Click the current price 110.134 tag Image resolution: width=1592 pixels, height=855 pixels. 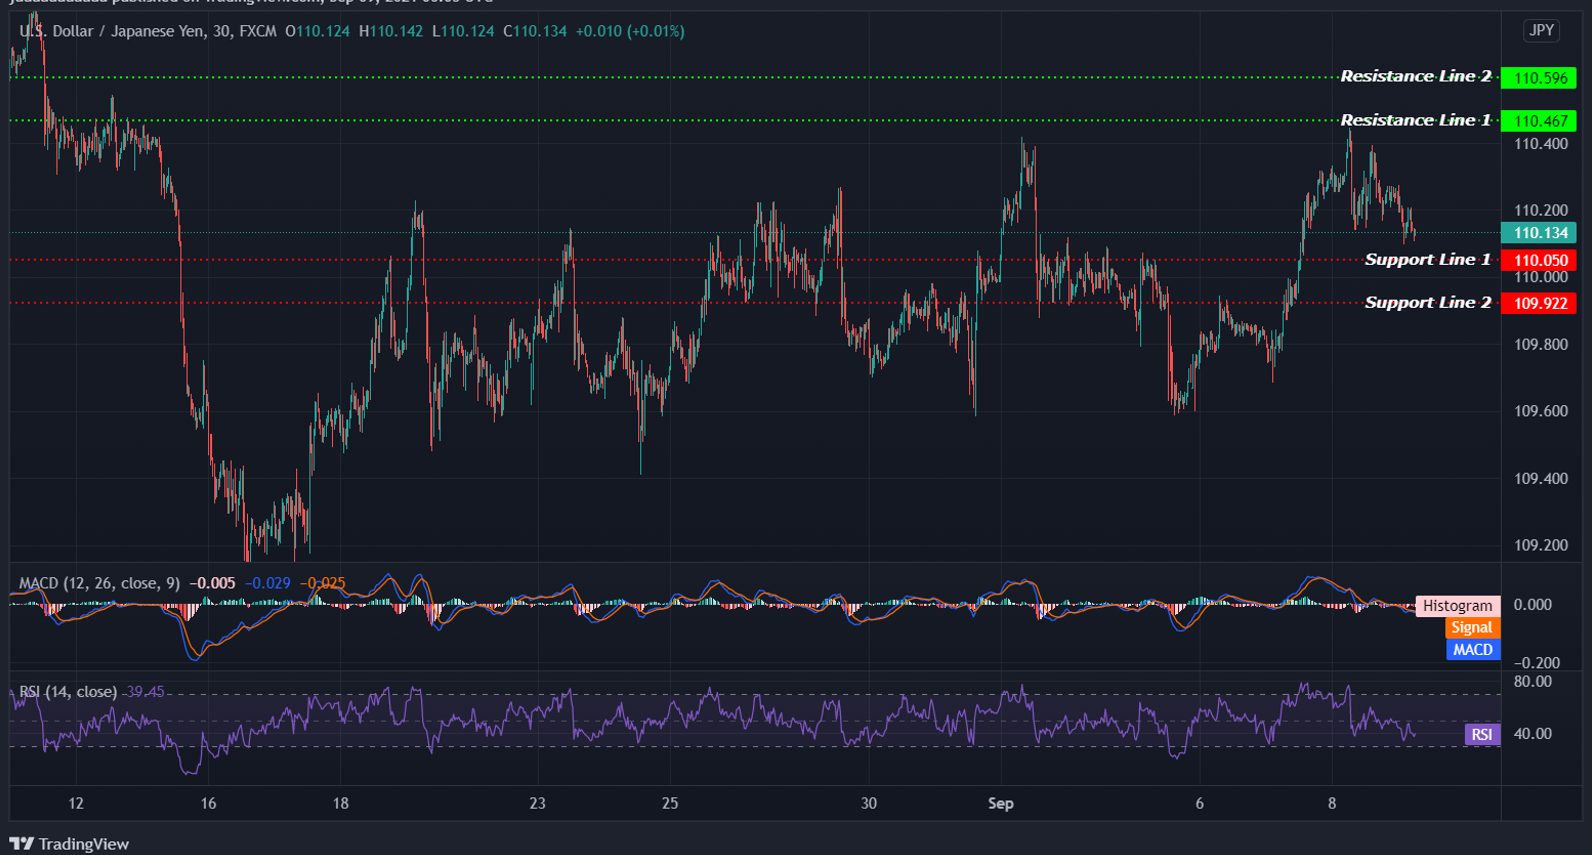point(1539,233)
